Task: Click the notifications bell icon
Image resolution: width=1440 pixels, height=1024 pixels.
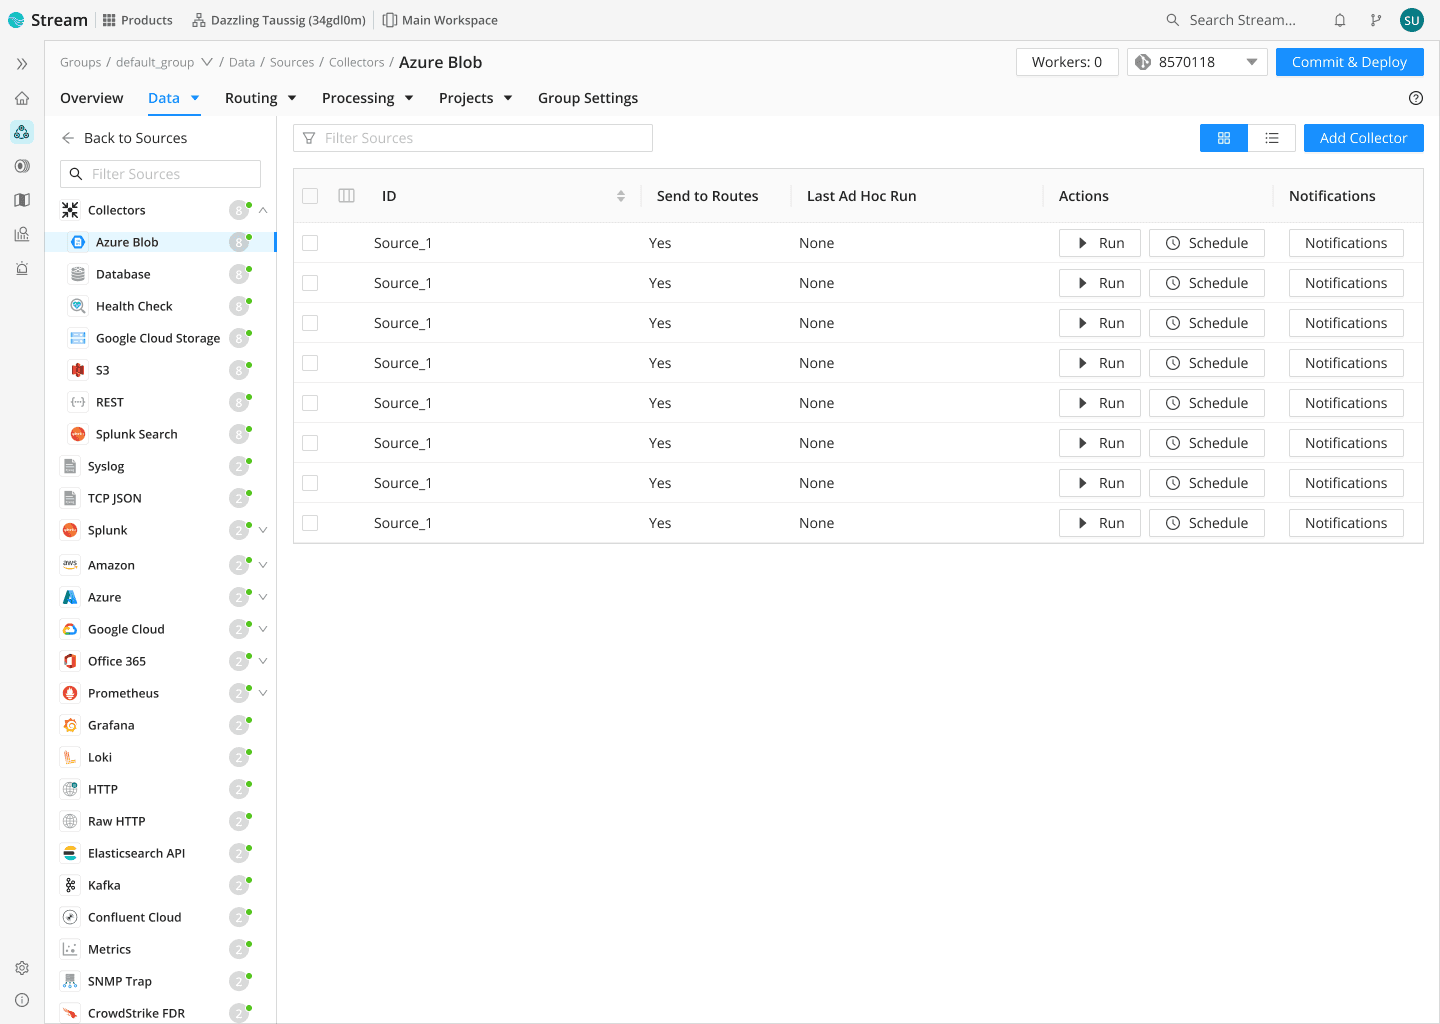Action: (x=1340, y=20)
